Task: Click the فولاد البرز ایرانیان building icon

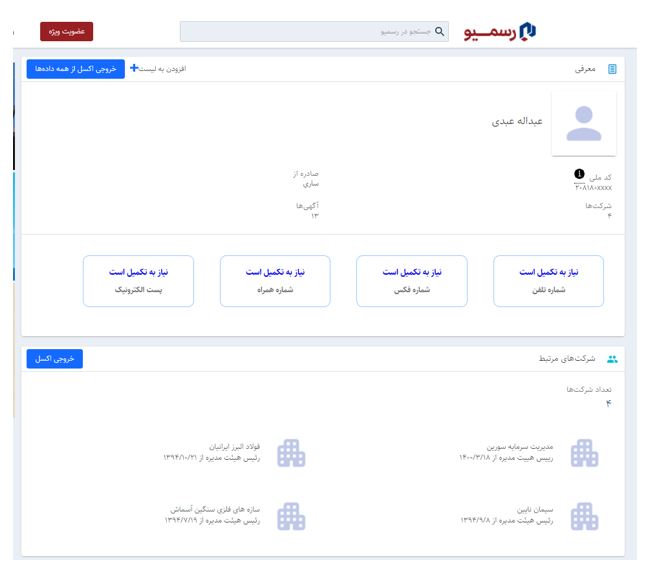Action: click(x=290, y=453)
